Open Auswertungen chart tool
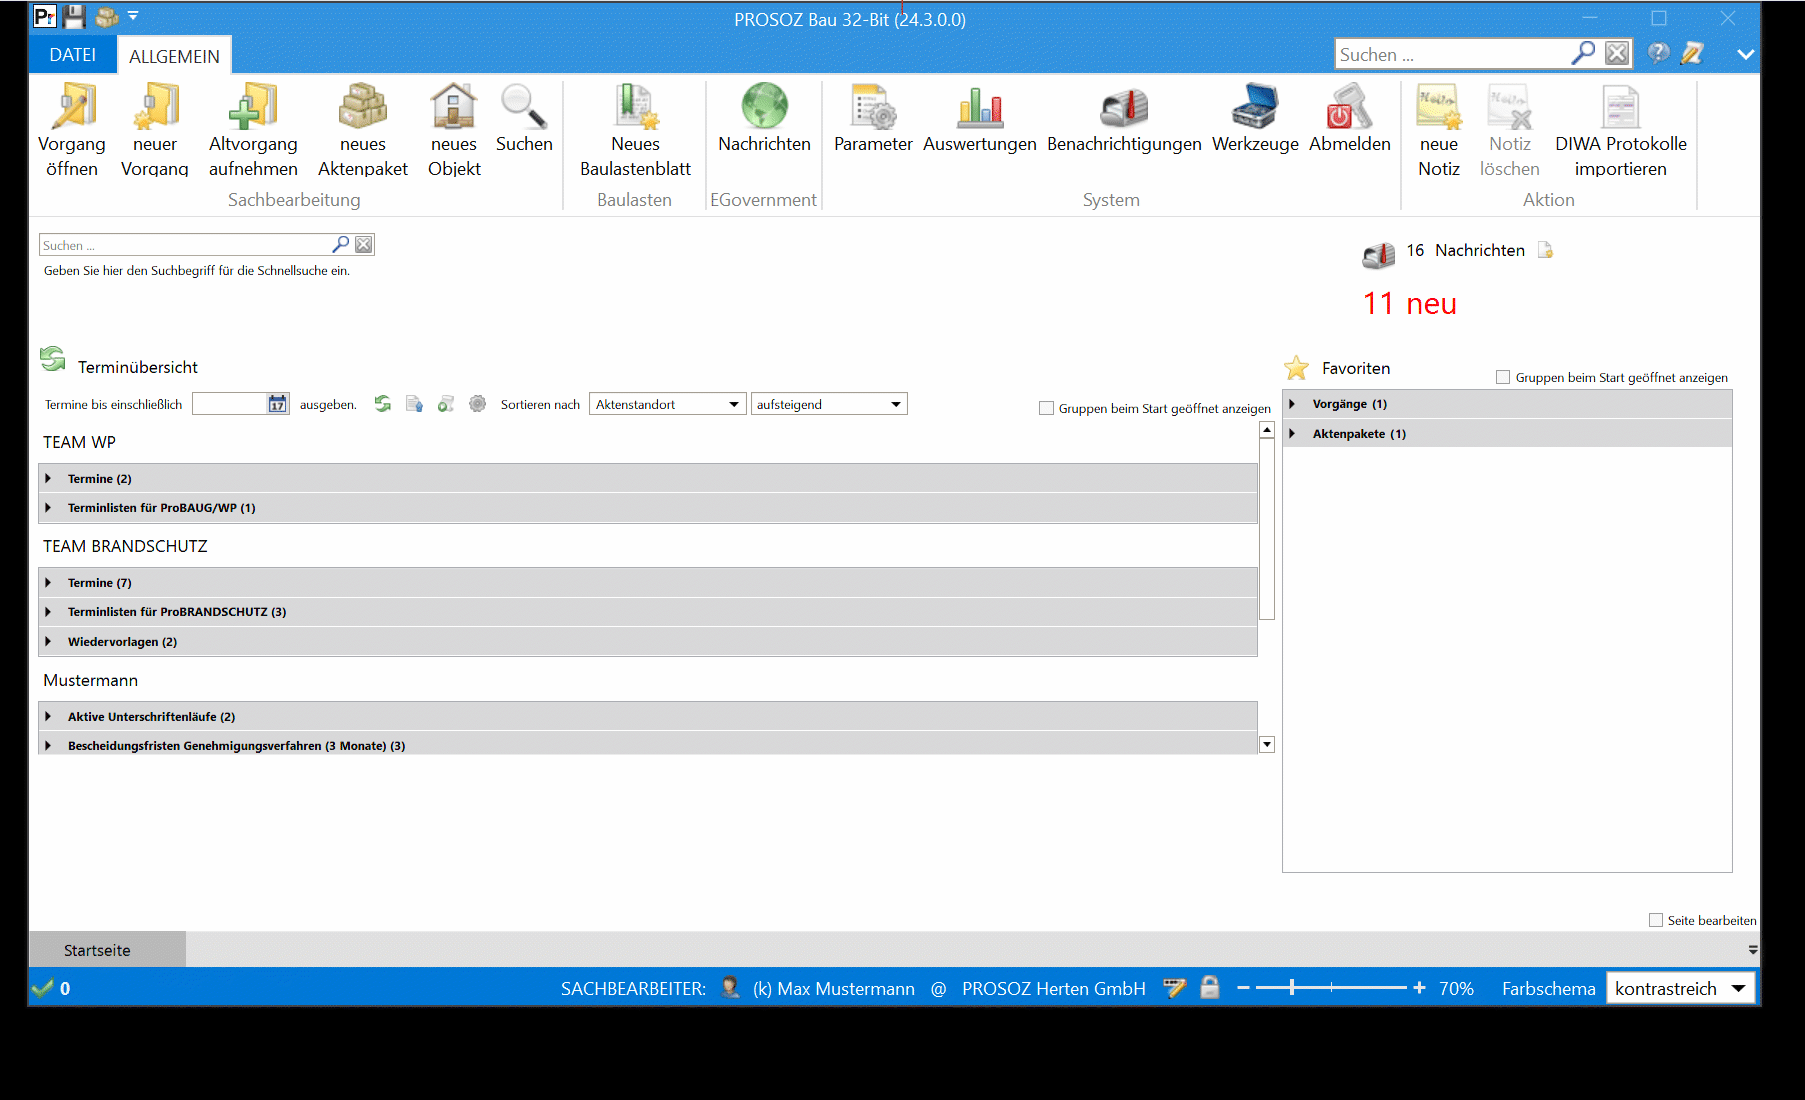This screenshot has height=1100, width=1805. (x=980, y=119)
